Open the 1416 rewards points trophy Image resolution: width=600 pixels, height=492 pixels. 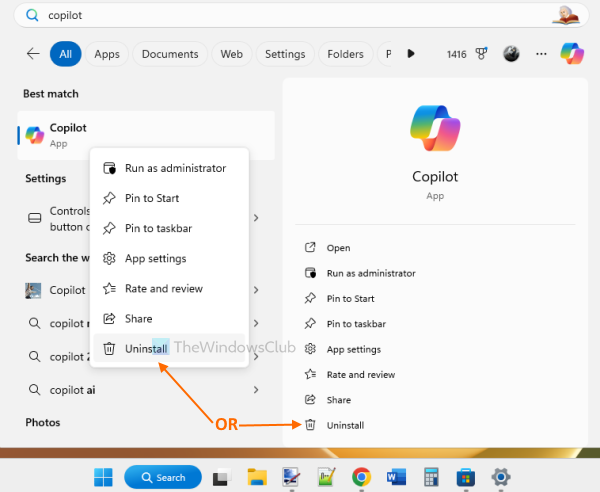click(x=467, y=54)
